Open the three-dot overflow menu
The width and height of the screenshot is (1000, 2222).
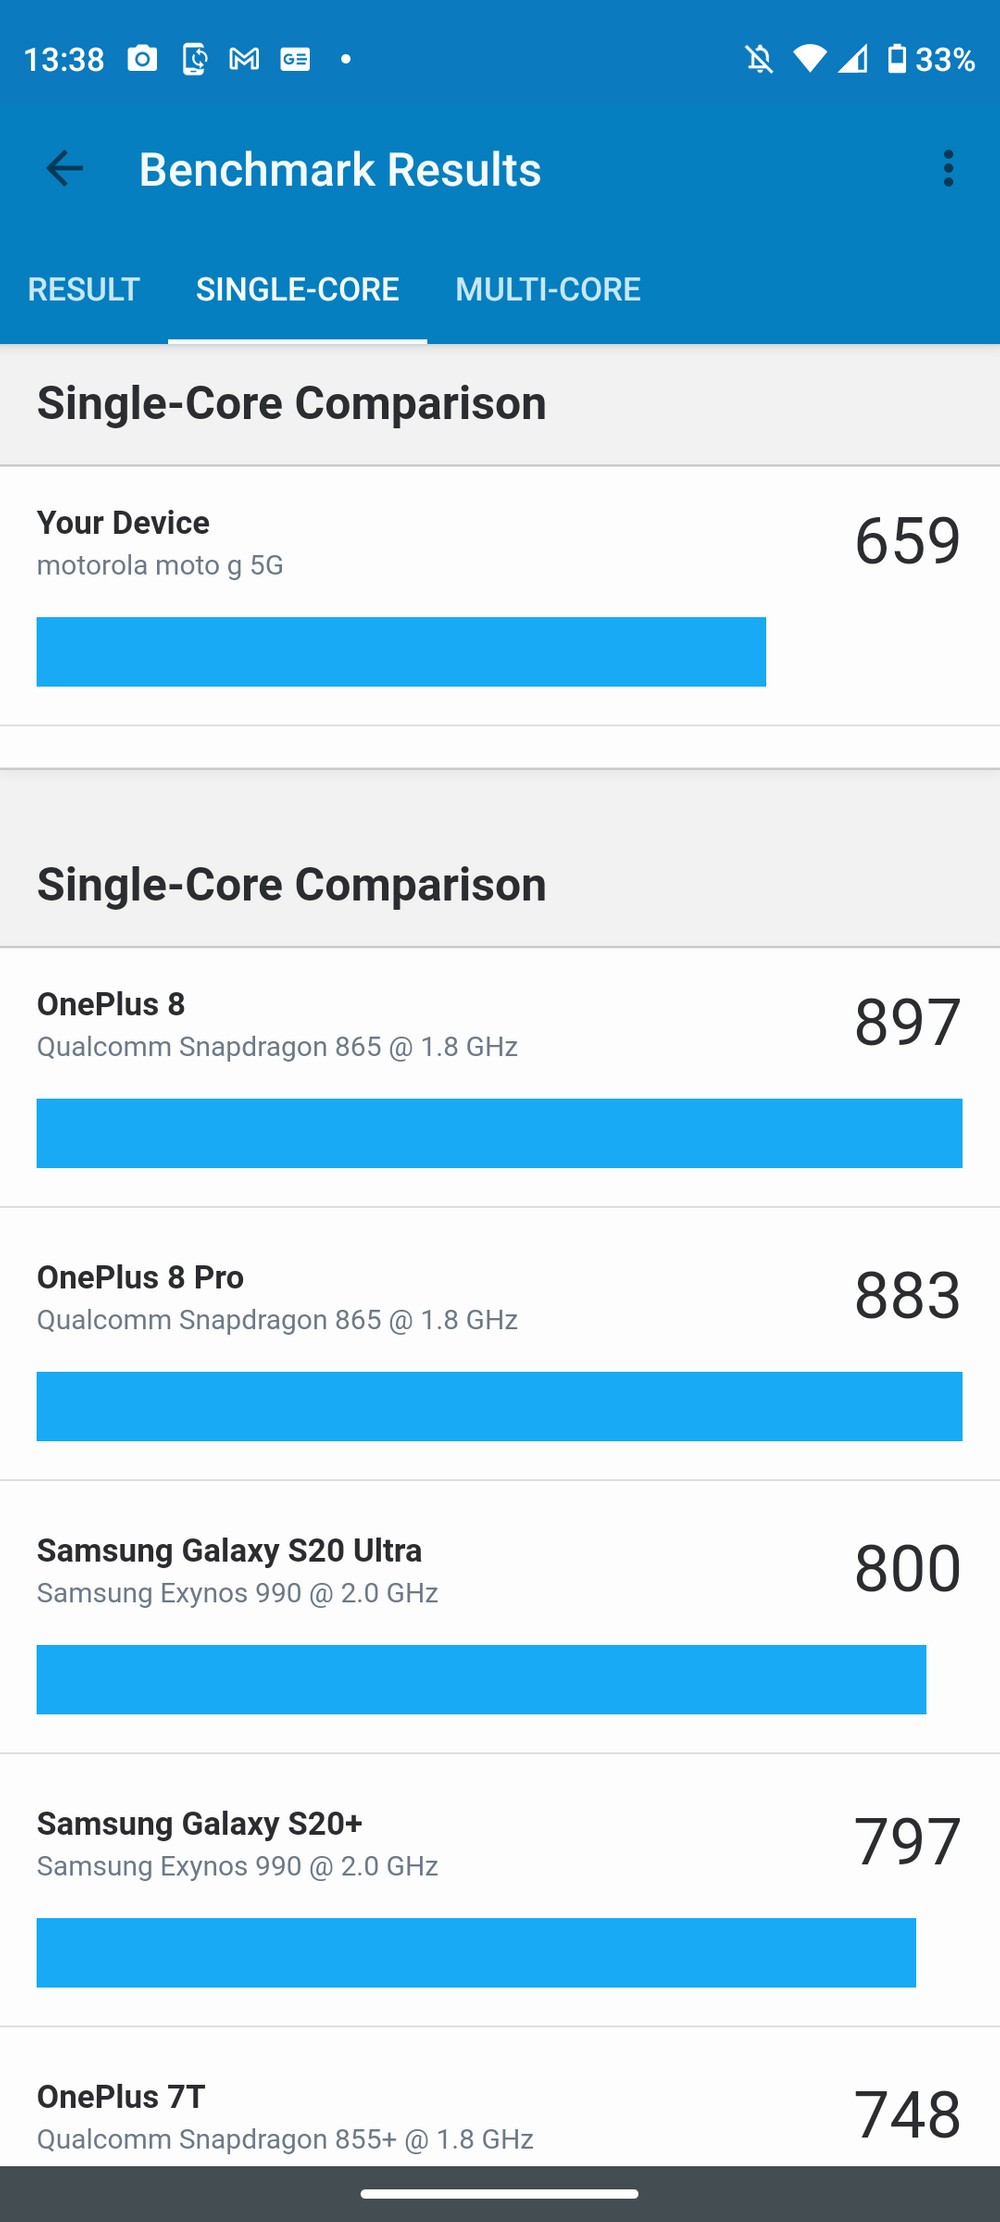(948, 168)
